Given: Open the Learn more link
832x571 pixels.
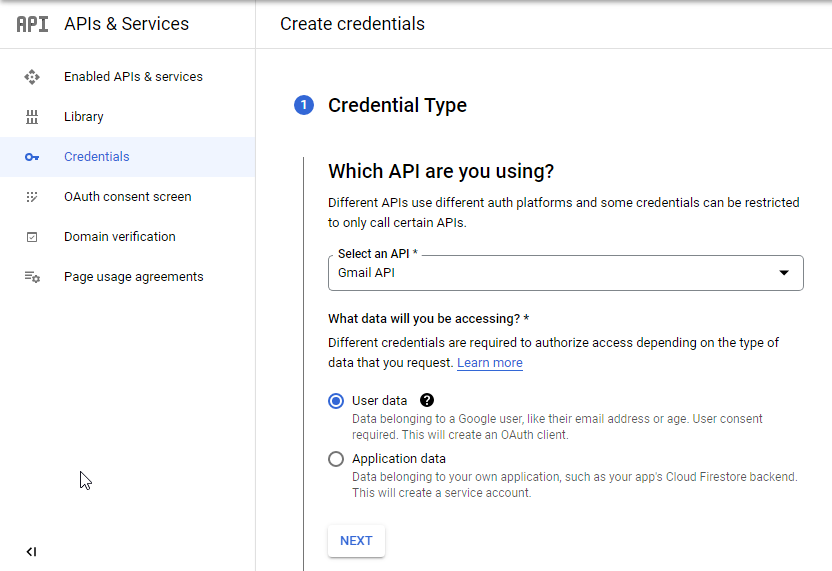Looking at the screenshot, I should click(x=490, y=362).
